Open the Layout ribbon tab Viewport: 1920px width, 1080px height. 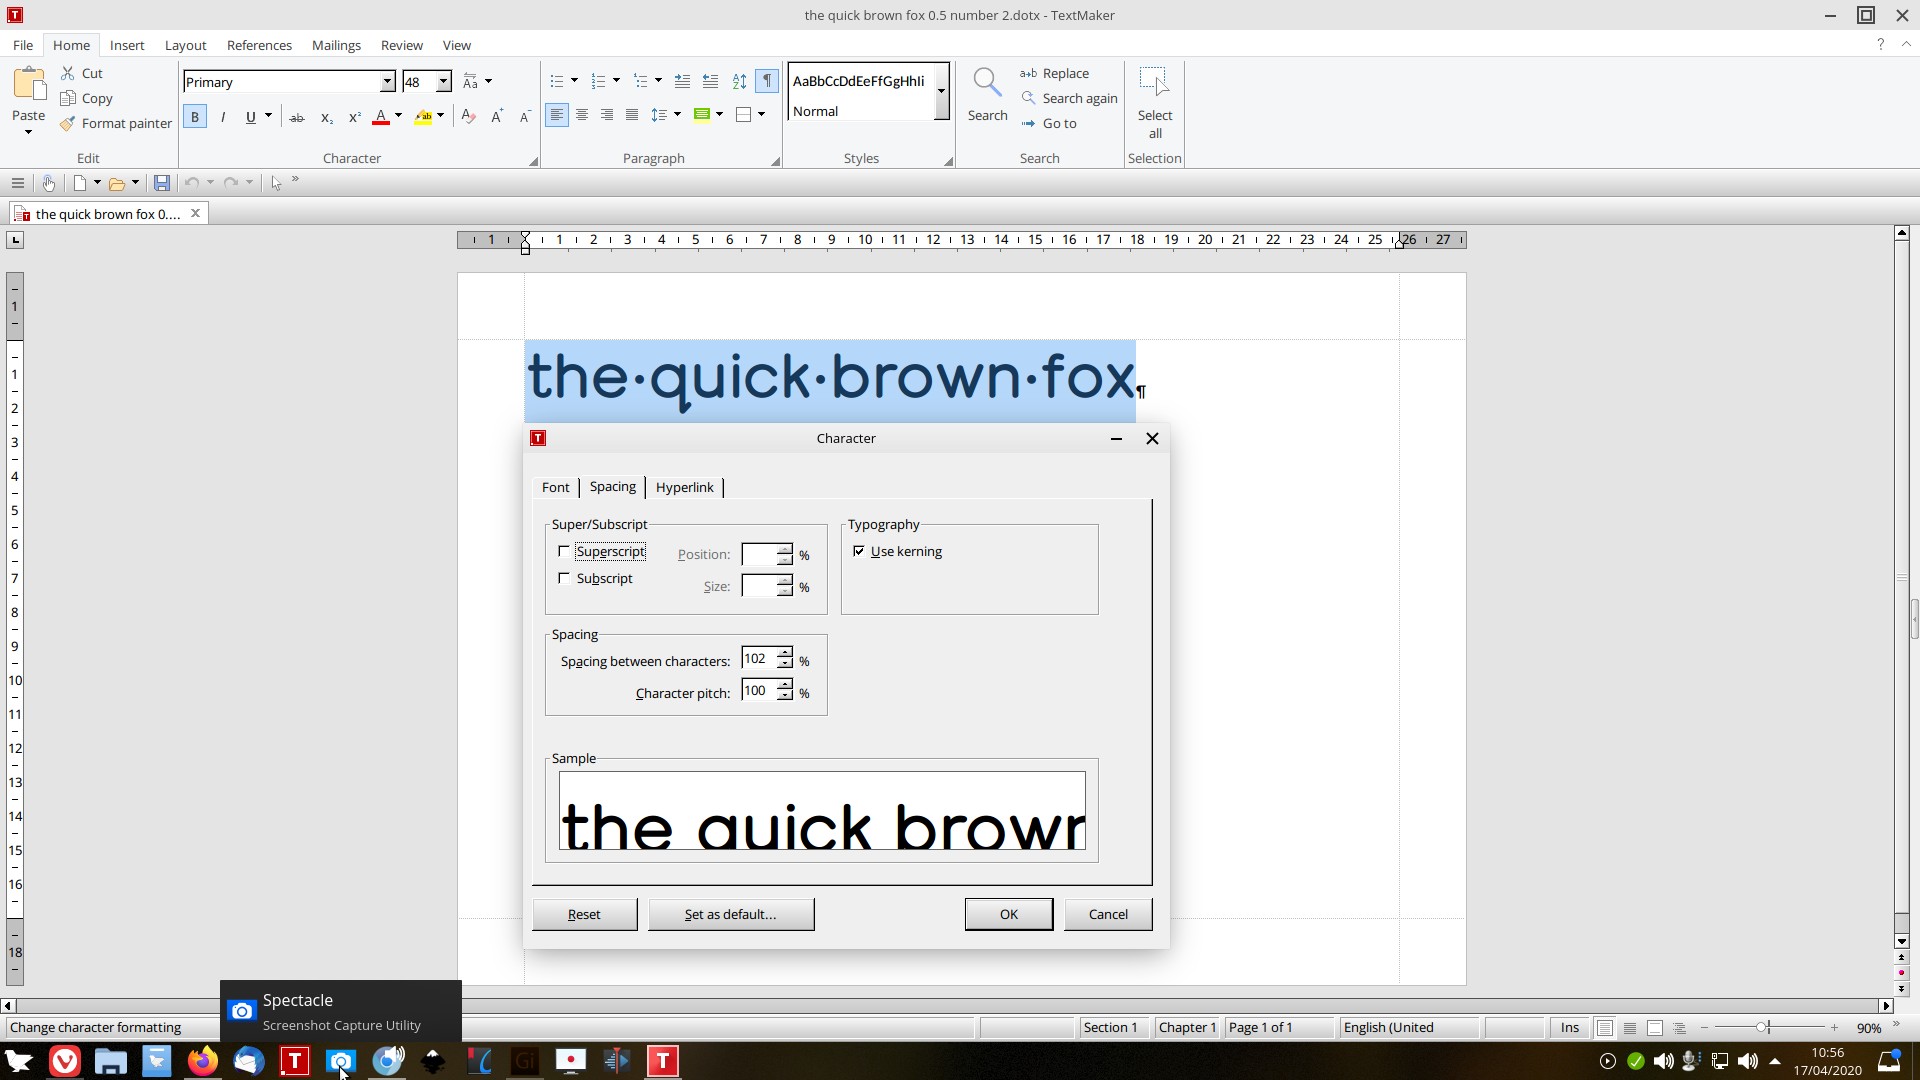click(x=185, y=45)
